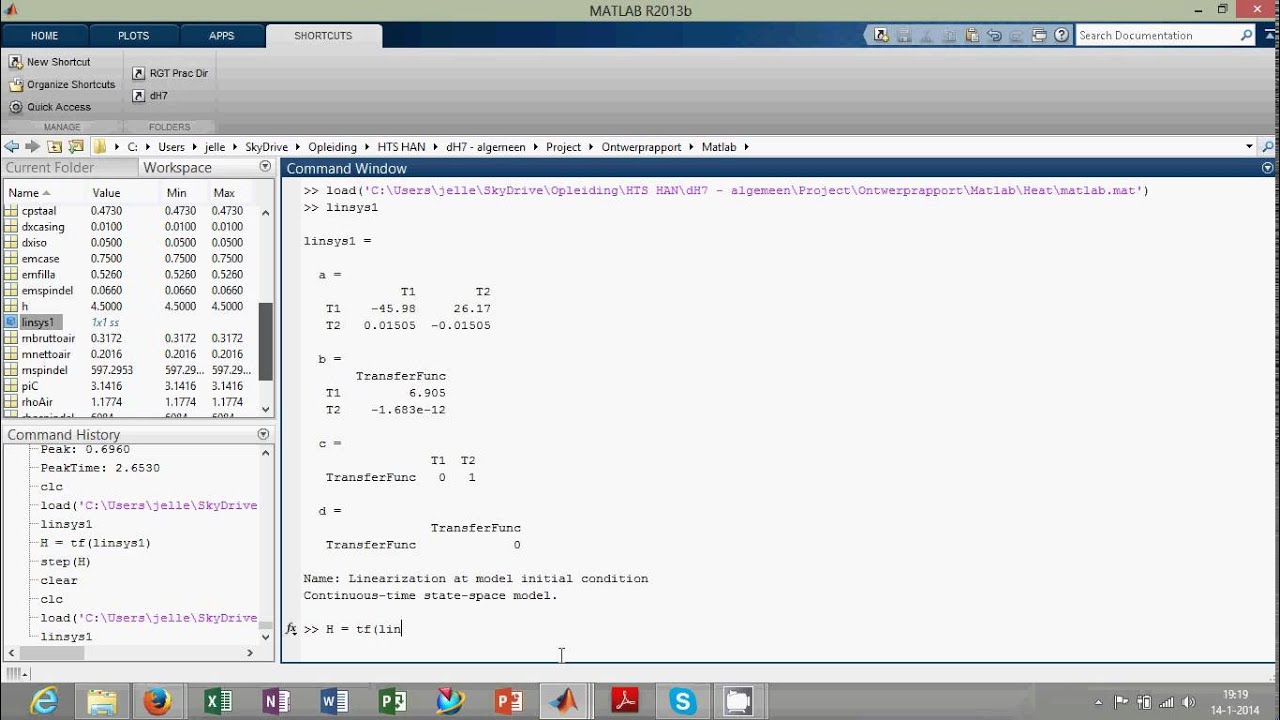
Task: Expand the arrow after Matlab in path
Action: 745,147
